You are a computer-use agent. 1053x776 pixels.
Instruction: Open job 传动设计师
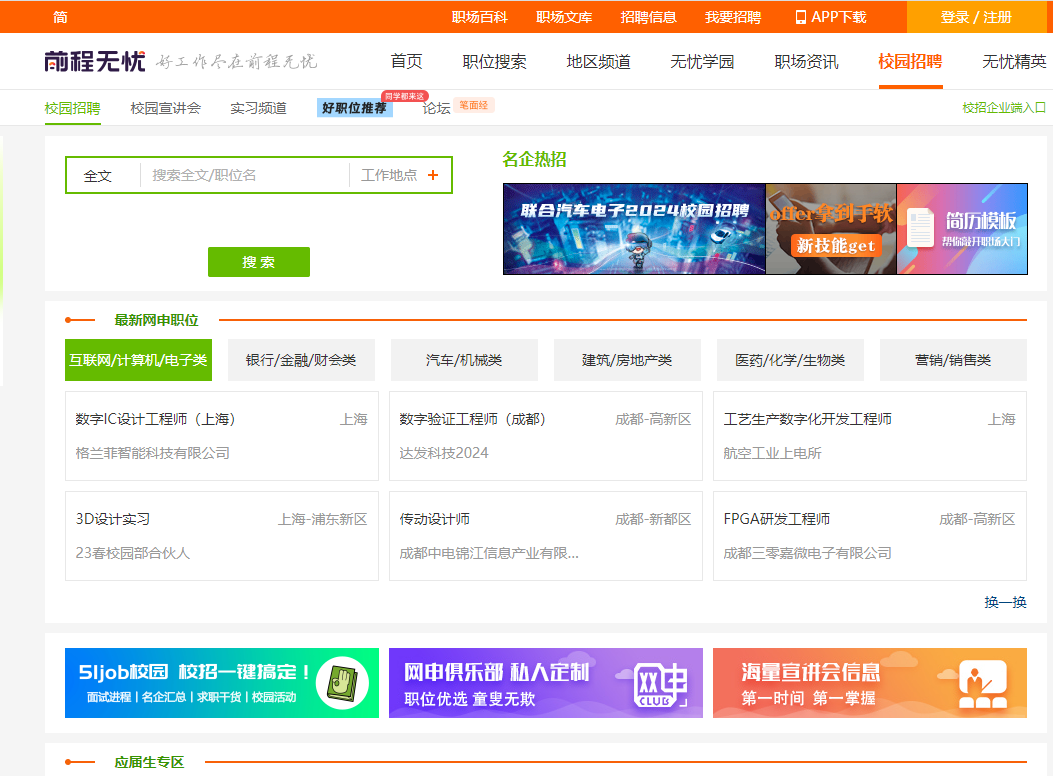pyautogui.click(x=434, y=519)
